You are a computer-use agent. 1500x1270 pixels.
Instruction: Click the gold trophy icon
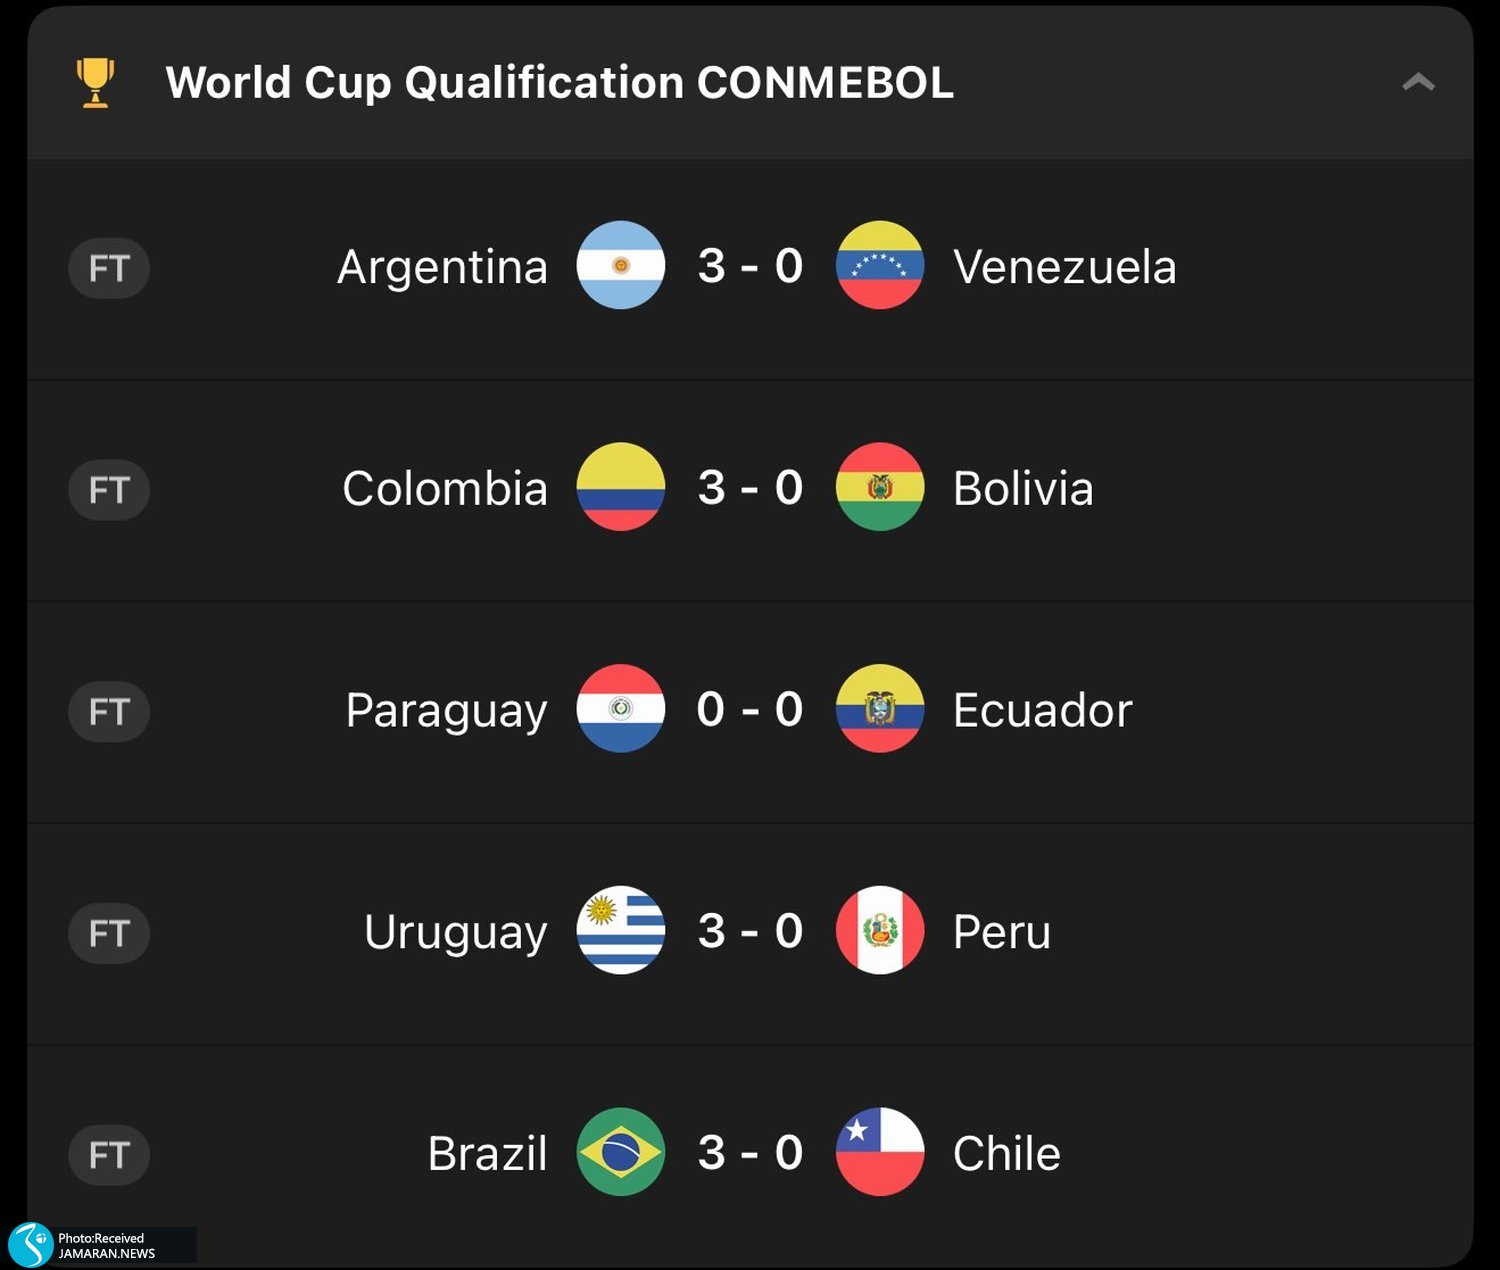[95, 82]
